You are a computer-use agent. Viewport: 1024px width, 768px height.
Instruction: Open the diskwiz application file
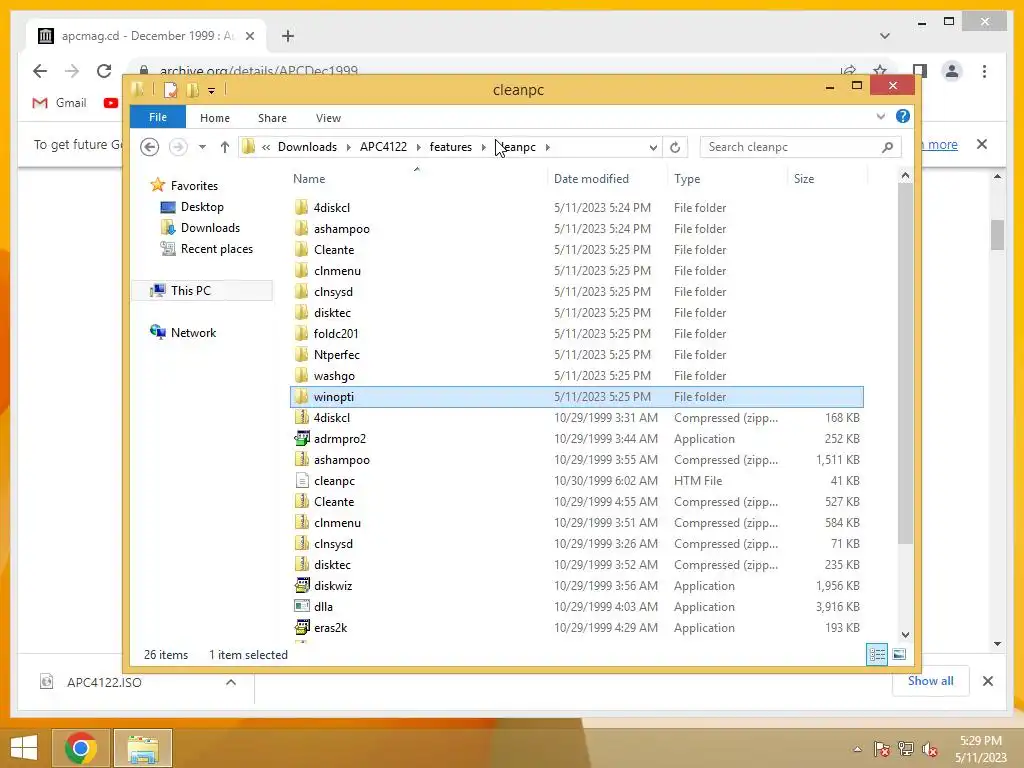point(332,586)
